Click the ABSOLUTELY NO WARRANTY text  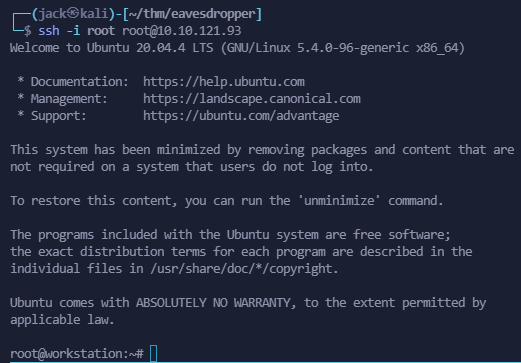point(213,303)
